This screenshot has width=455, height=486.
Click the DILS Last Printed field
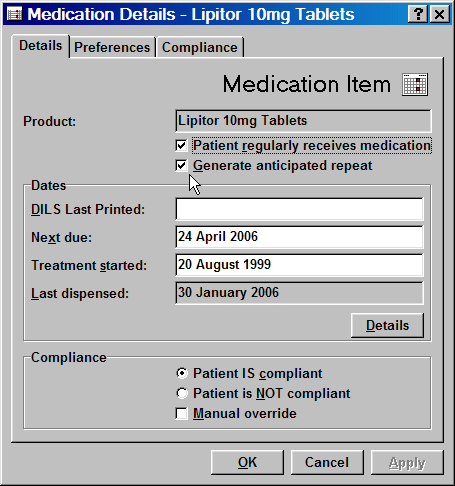click(300, 209)
